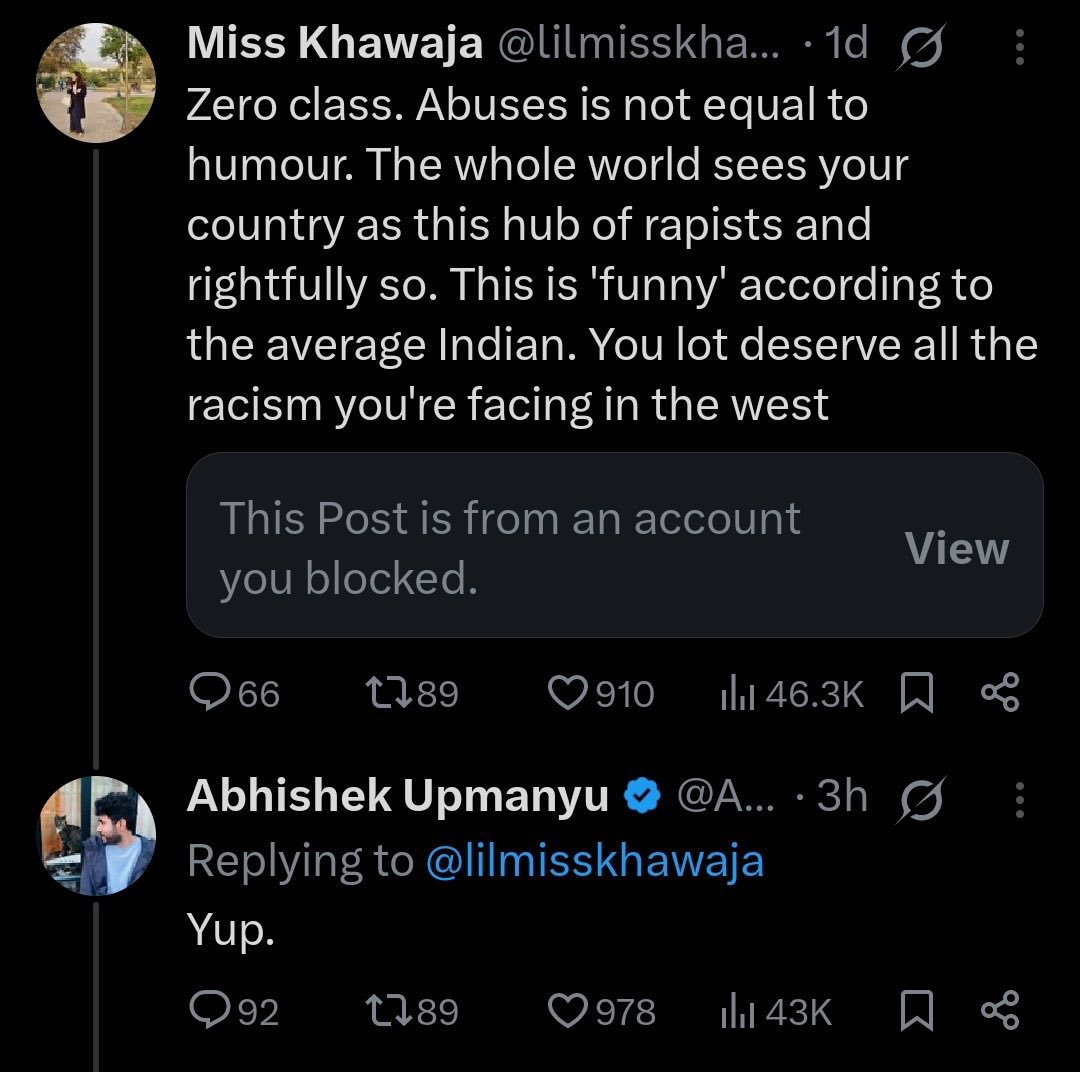Screen dimensions: 1080x1072
Task: Share Abhishek Upmanyu's reply
Action: point(1000,1011)
